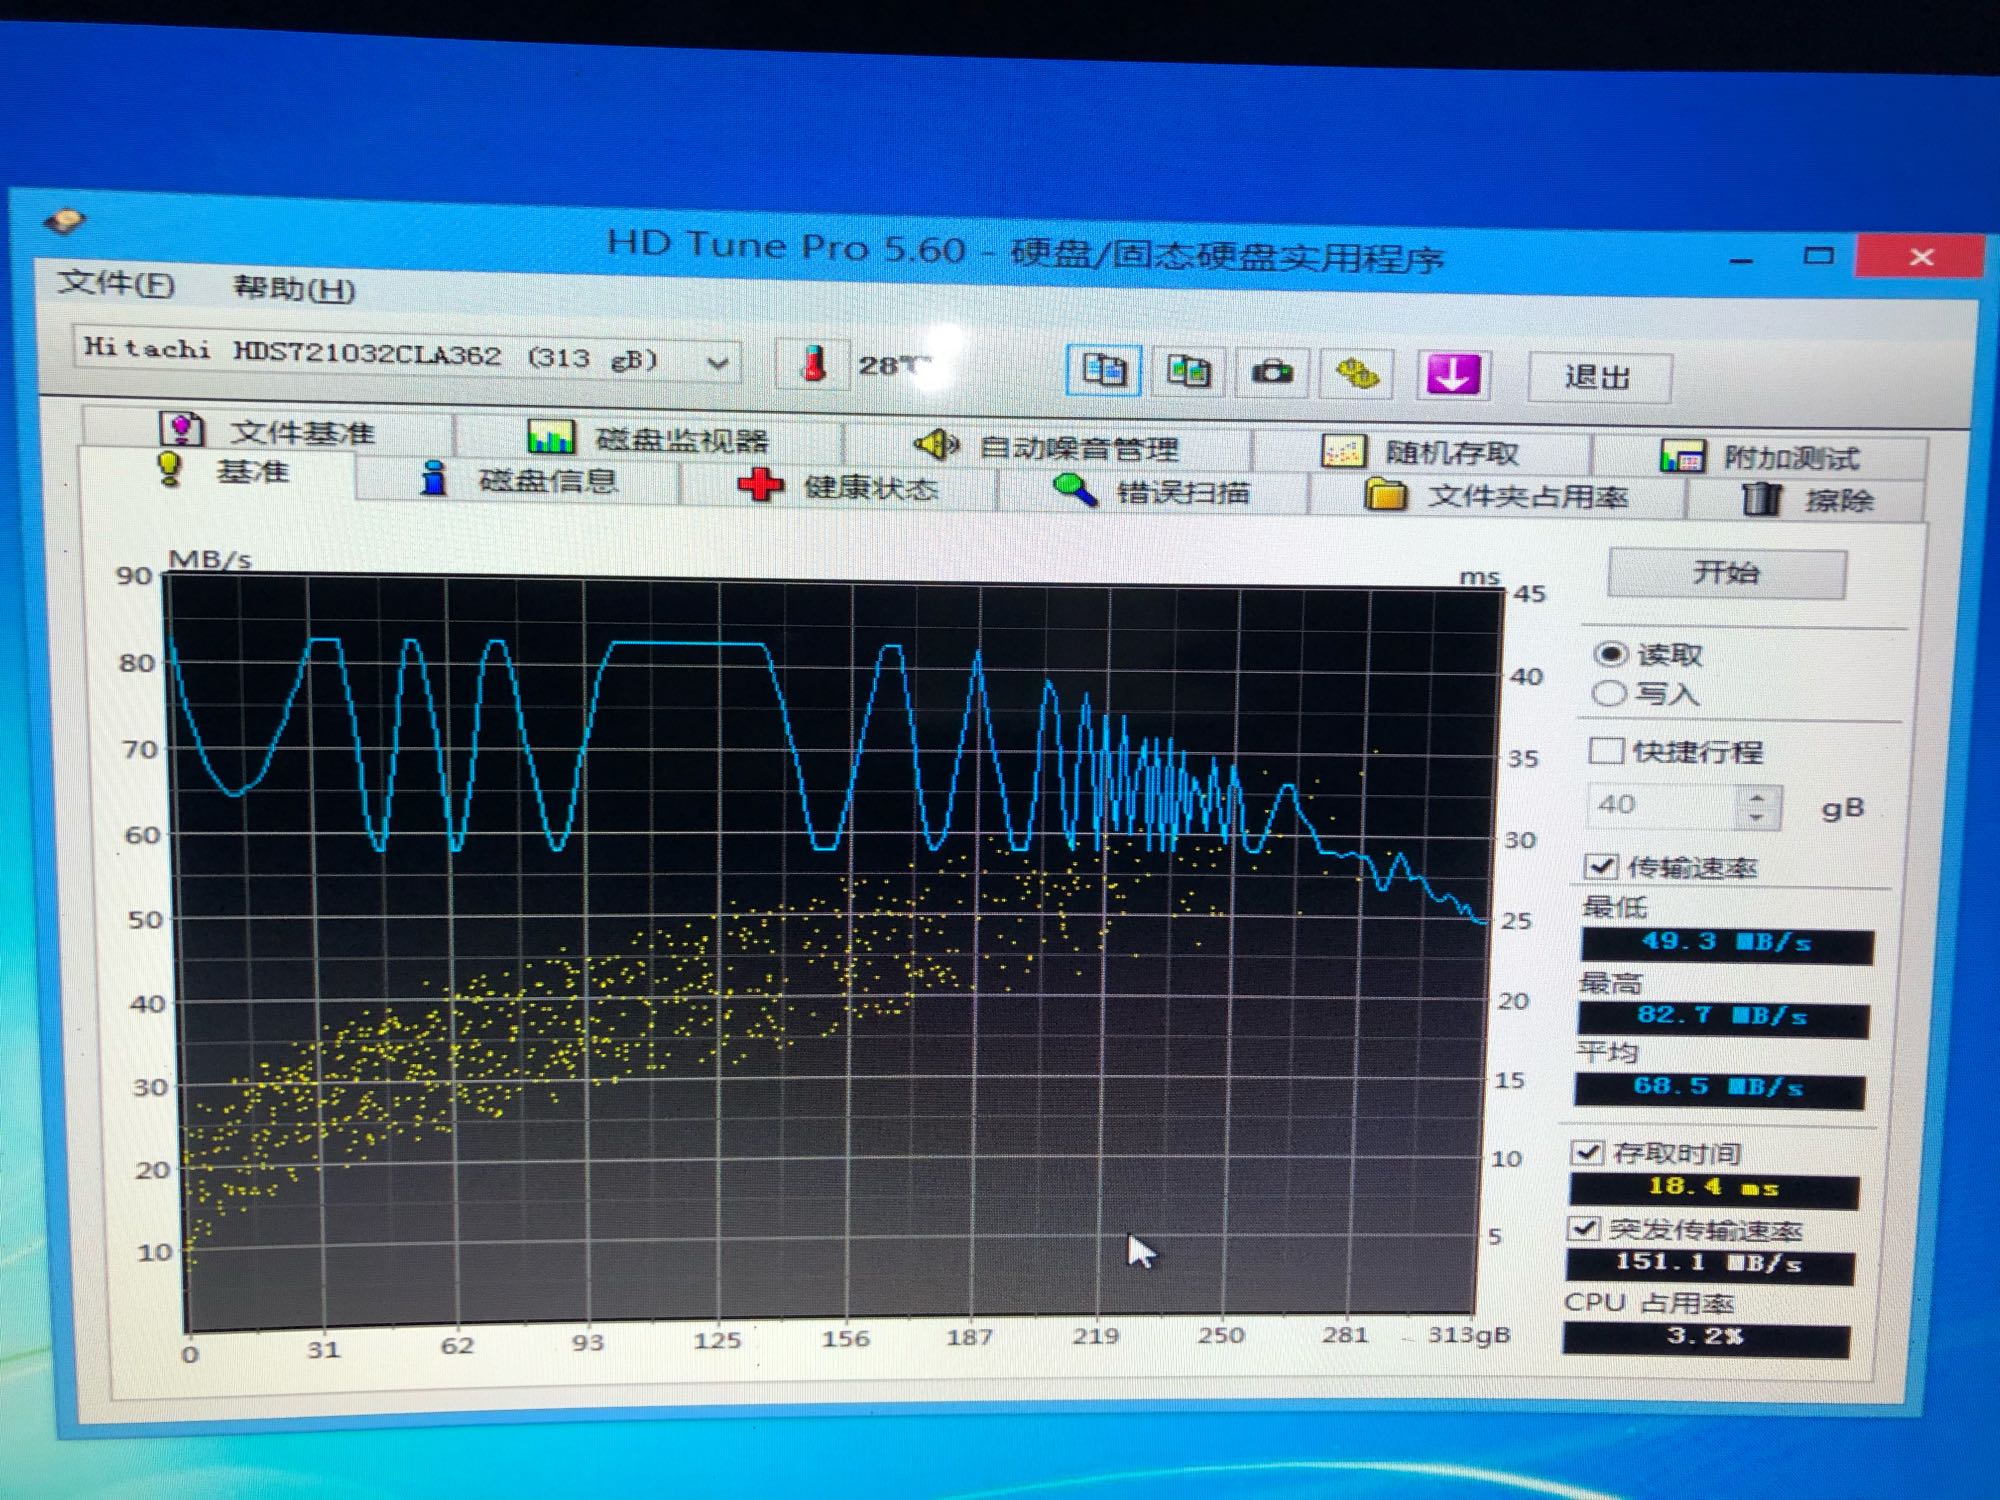Toggle the 存取时间 checkbox
The image size is (2000, 1500).
[1587, 1152]
